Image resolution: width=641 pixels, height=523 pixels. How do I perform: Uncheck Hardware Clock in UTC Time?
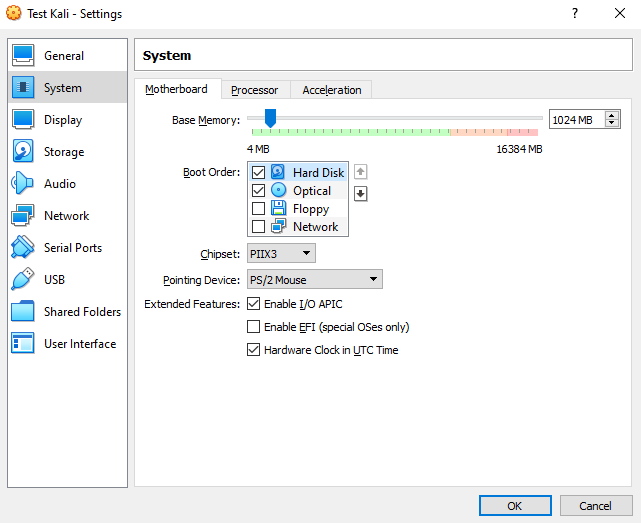point(254,350)
